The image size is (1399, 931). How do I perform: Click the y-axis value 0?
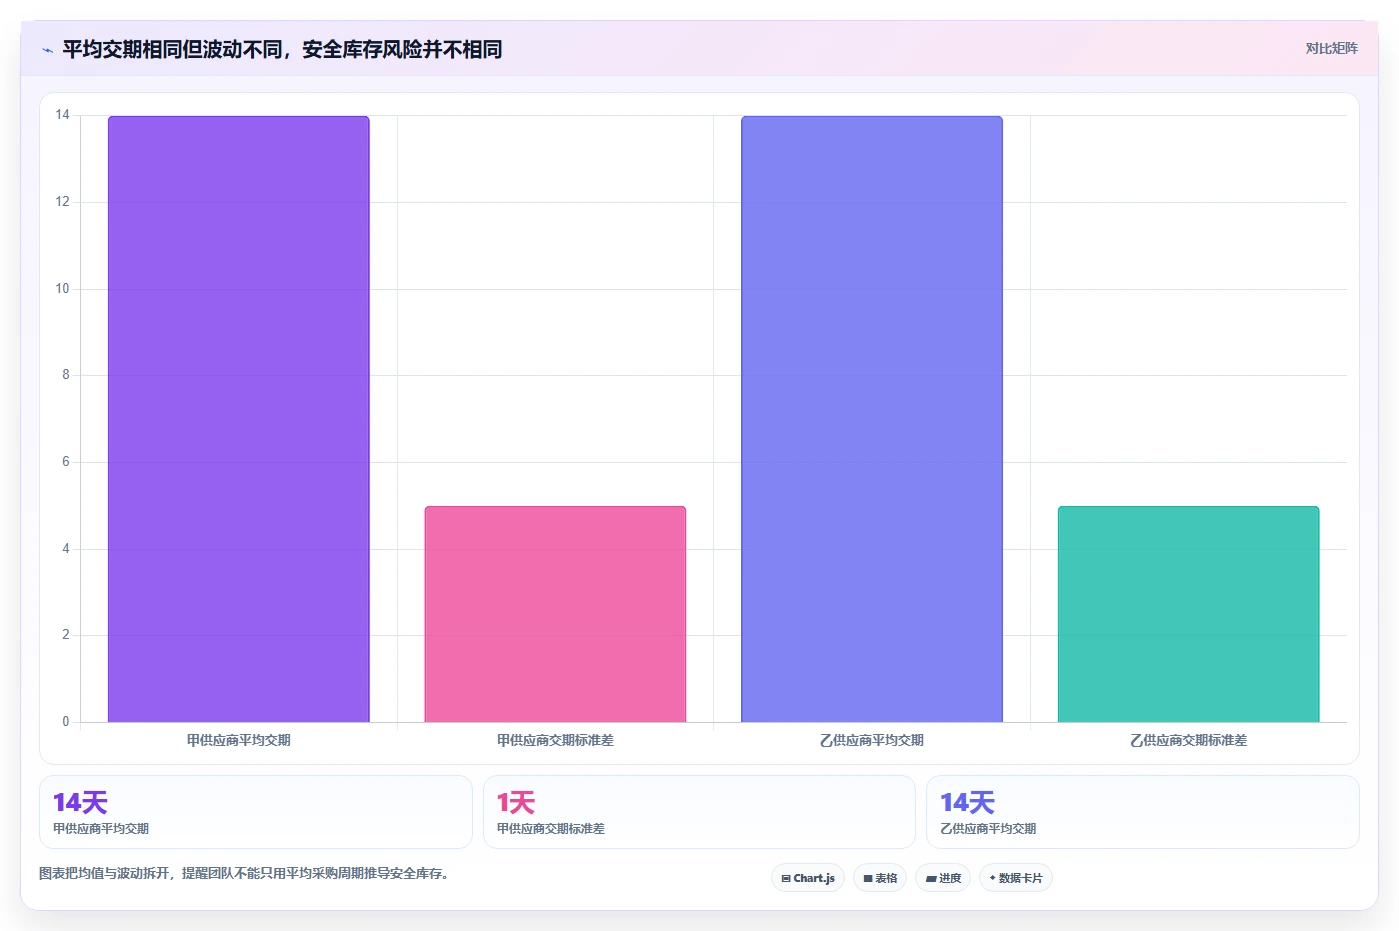click(x=66, y=722)
